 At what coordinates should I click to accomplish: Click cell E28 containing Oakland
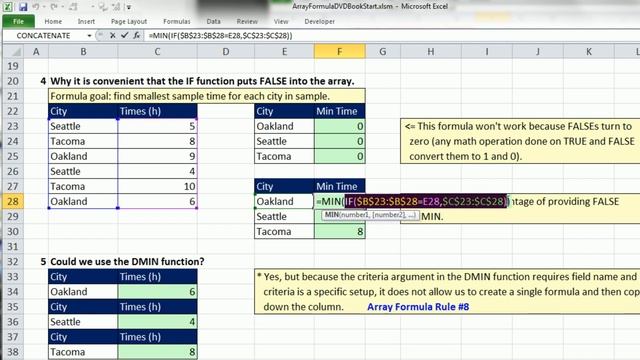click(x=284, y=201)
